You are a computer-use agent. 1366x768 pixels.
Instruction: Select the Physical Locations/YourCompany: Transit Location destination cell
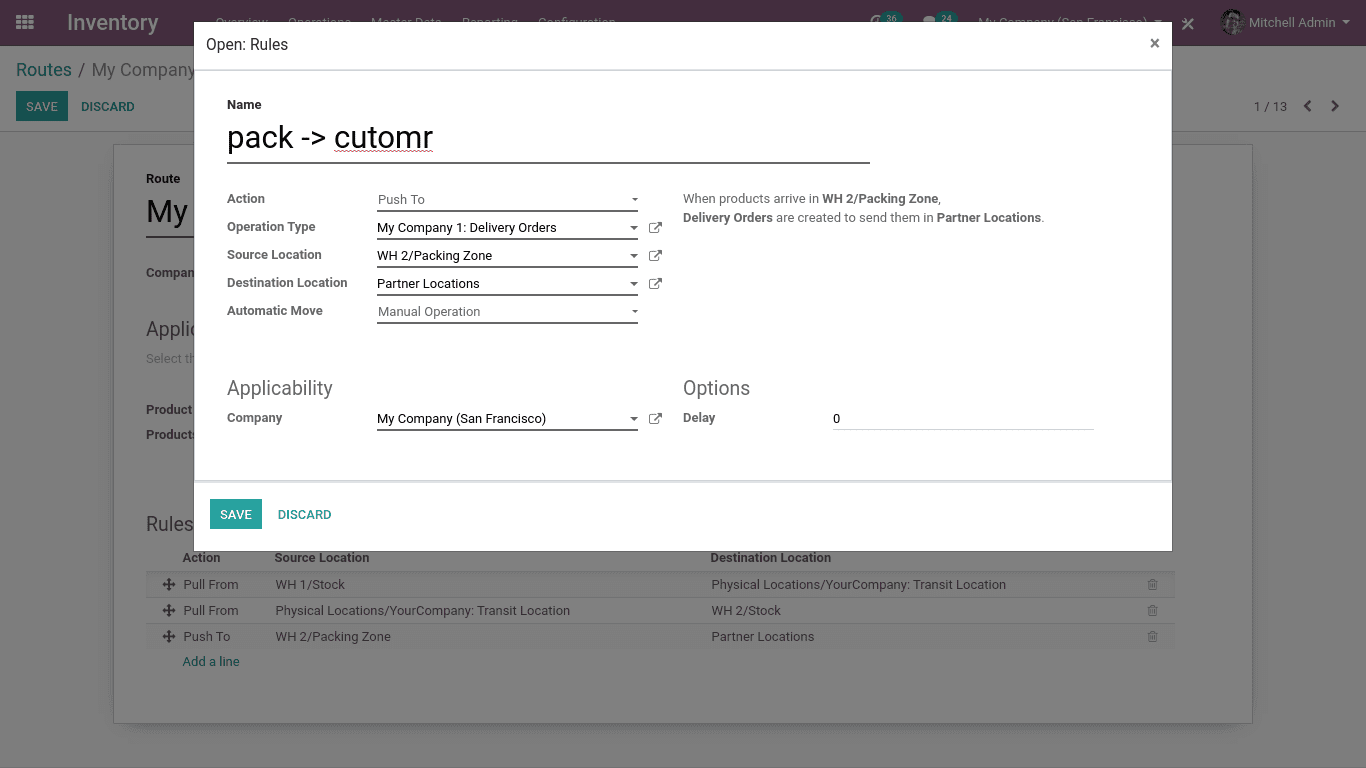coord(859,584)
